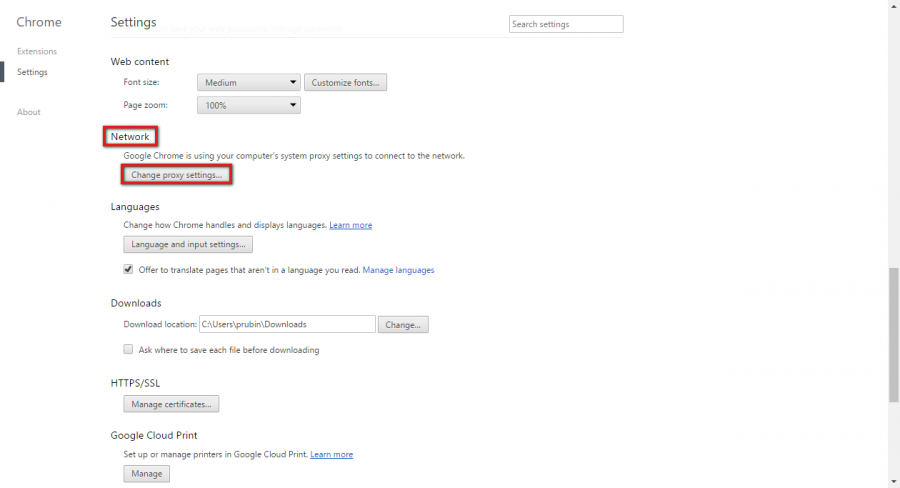The image size is (900, 488).
Task: Click the Page zoom label
Action: click(x=145, y=105)
